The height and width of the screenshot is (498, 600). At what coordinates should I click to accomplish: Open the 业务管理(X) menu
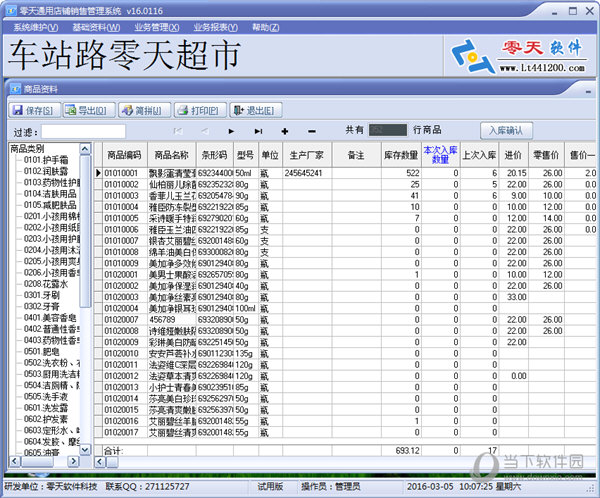[x=157, y=27]
